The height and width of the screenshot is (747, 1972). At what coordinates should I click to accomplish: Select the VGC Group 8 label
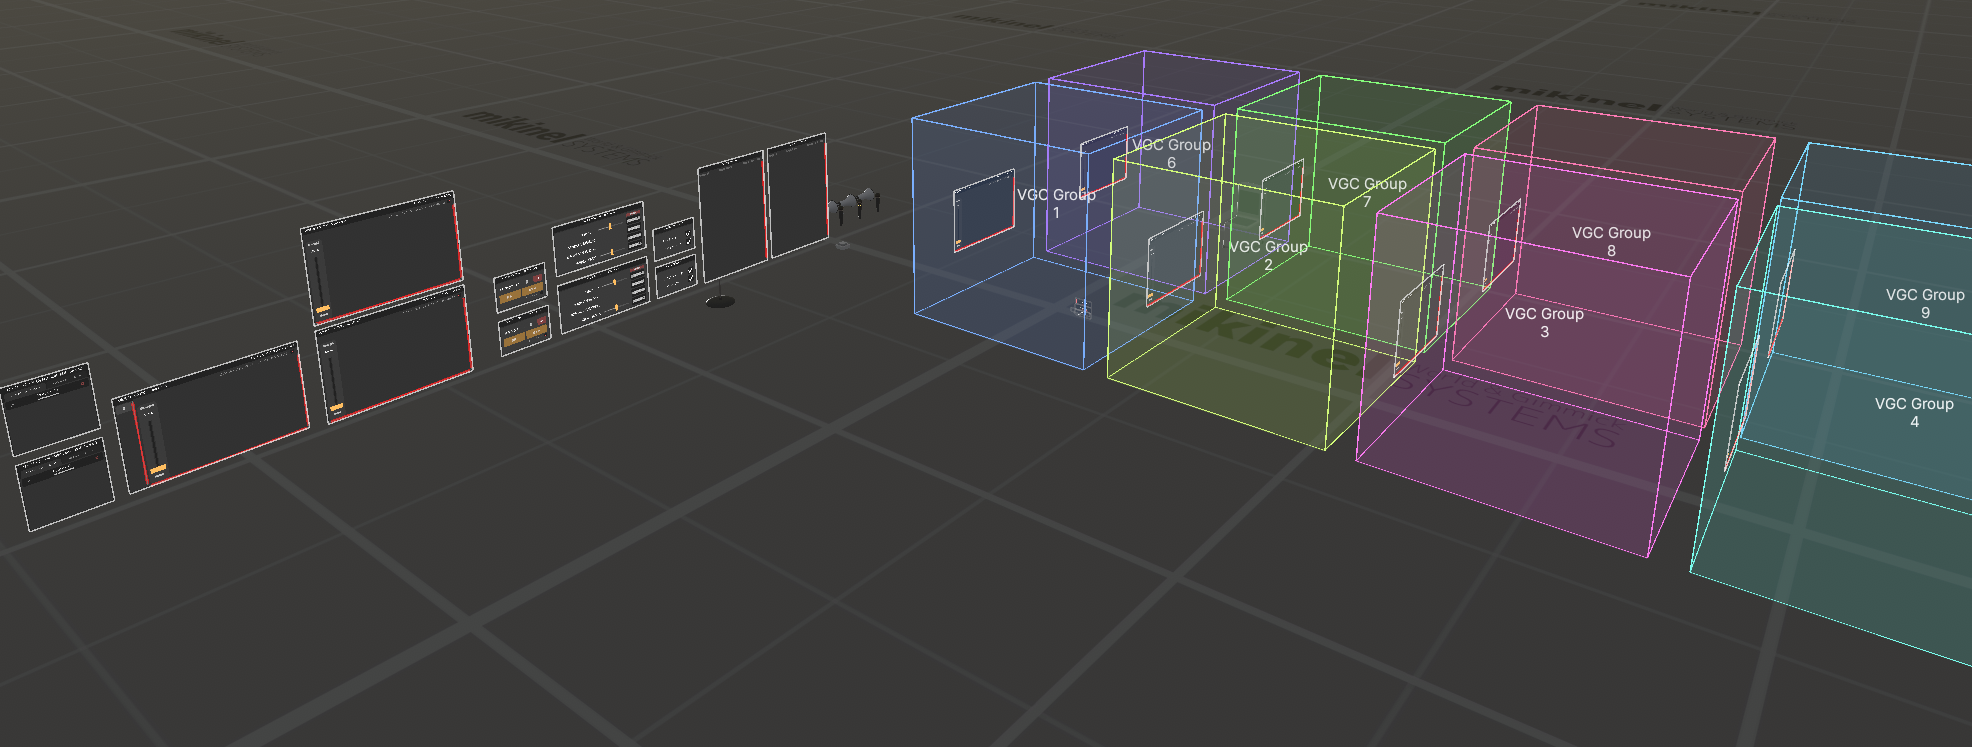click(x=1611, y=241)
